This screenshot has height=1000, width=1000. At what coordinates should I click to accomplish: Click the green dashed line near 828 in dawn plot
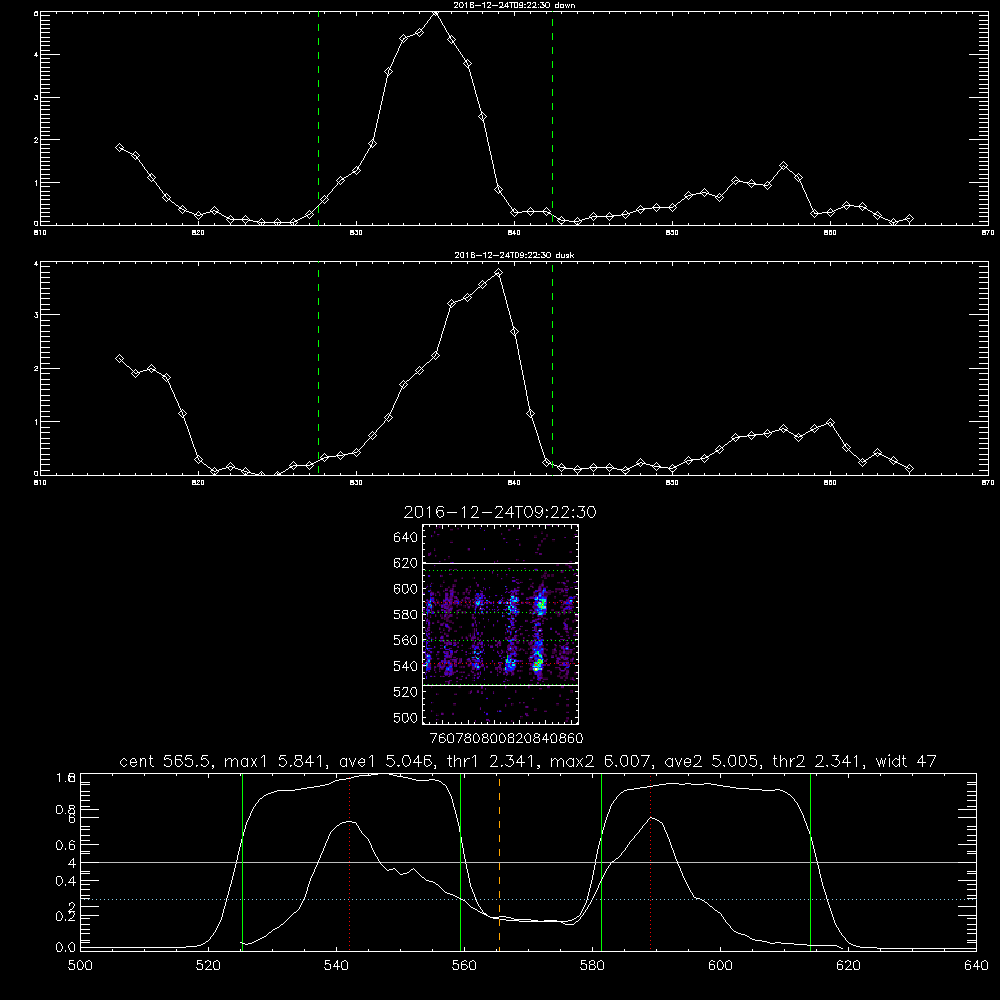318,118
